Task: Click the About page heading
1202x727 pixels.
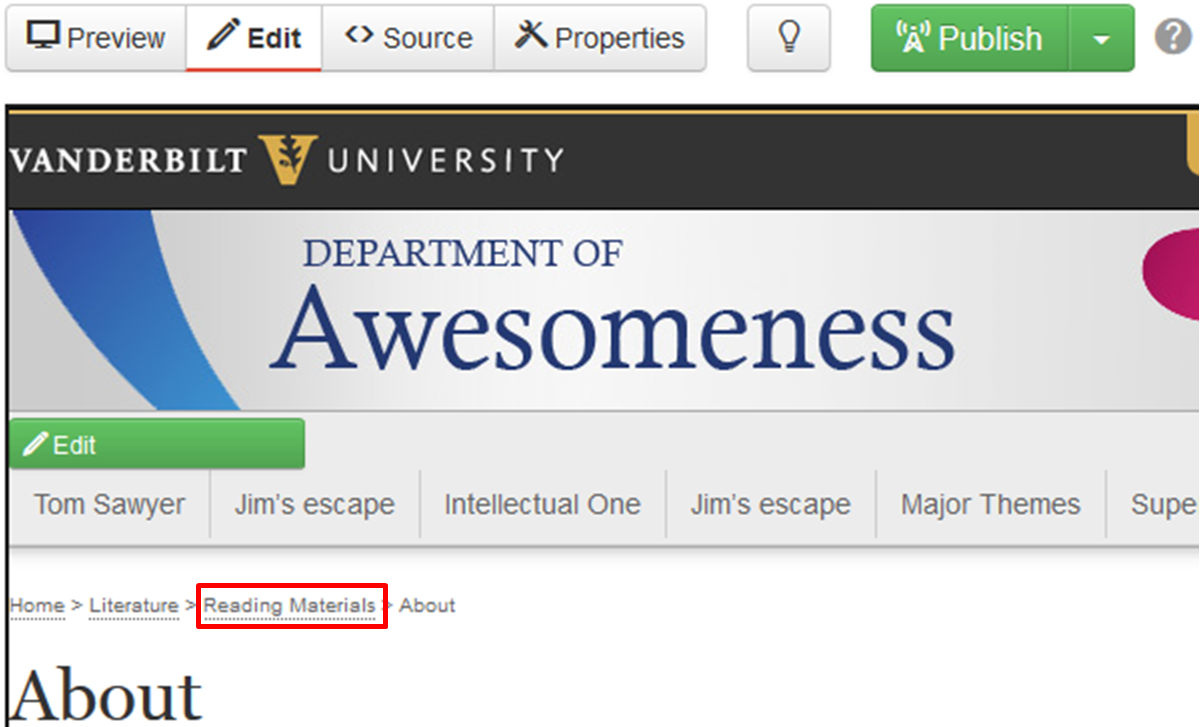Action: (107, 694)
